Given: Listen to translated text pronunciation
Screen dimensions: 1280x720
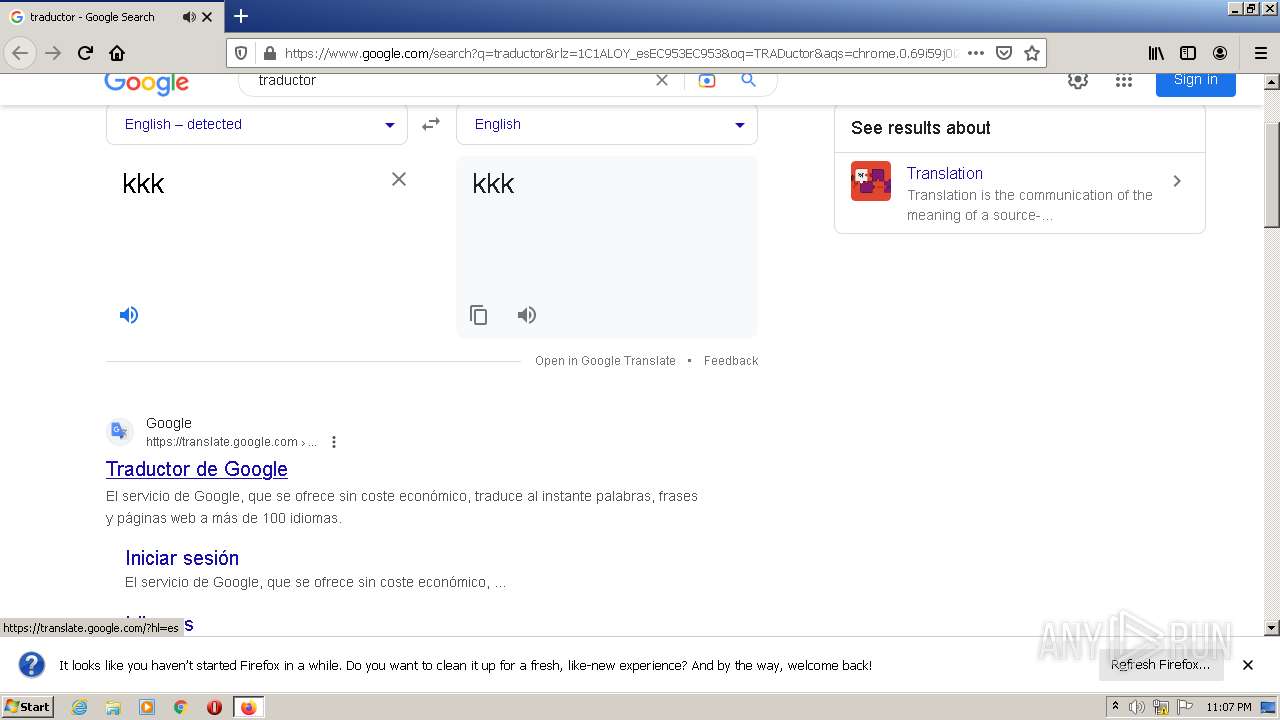Looking at the screenshot, I should click(x=527, y=315).
